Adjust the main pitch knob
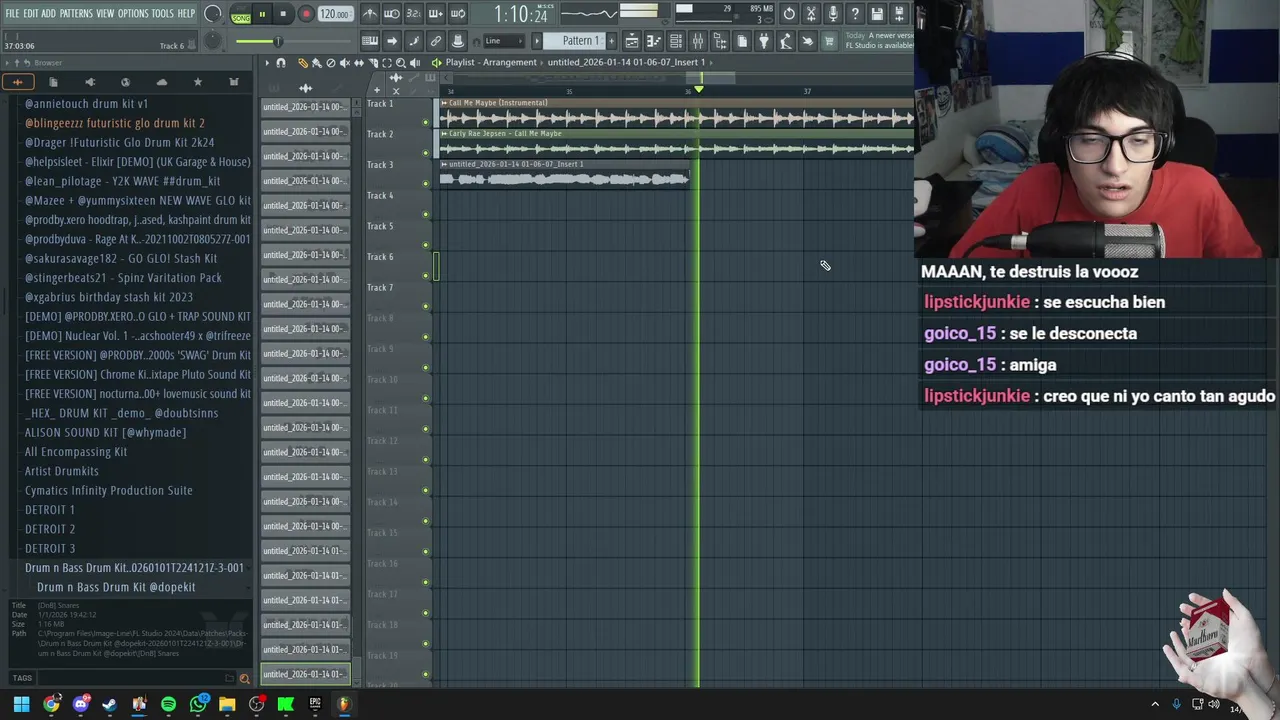The height and width of the screenshot is (720, 1280). pyautogui.click(x=213, y=41)
